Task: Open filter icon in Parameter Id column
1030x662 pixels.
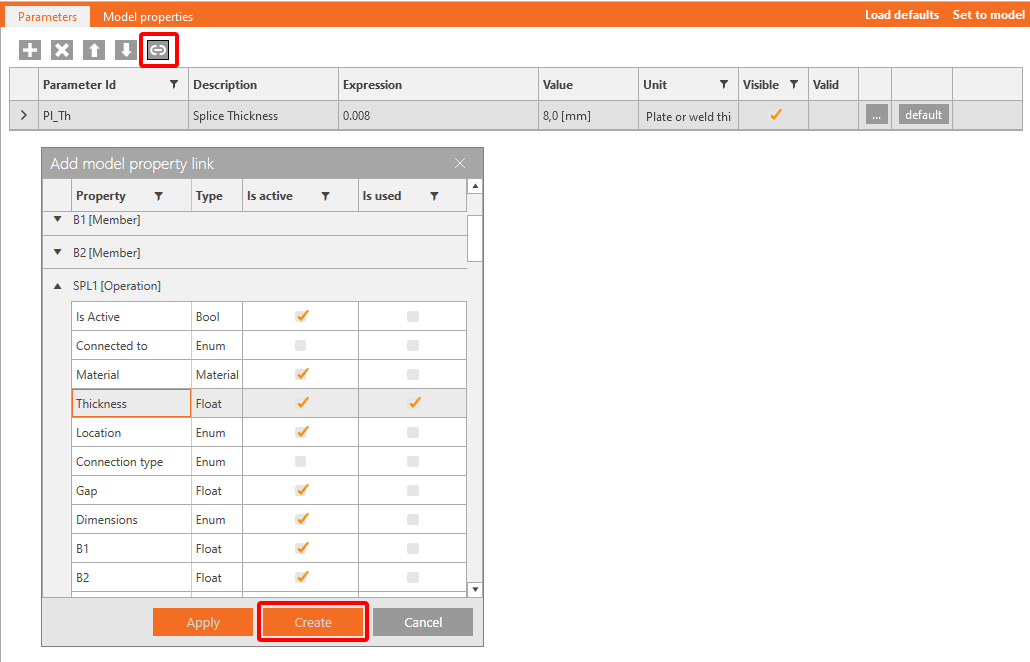Action: coord(174,85)
